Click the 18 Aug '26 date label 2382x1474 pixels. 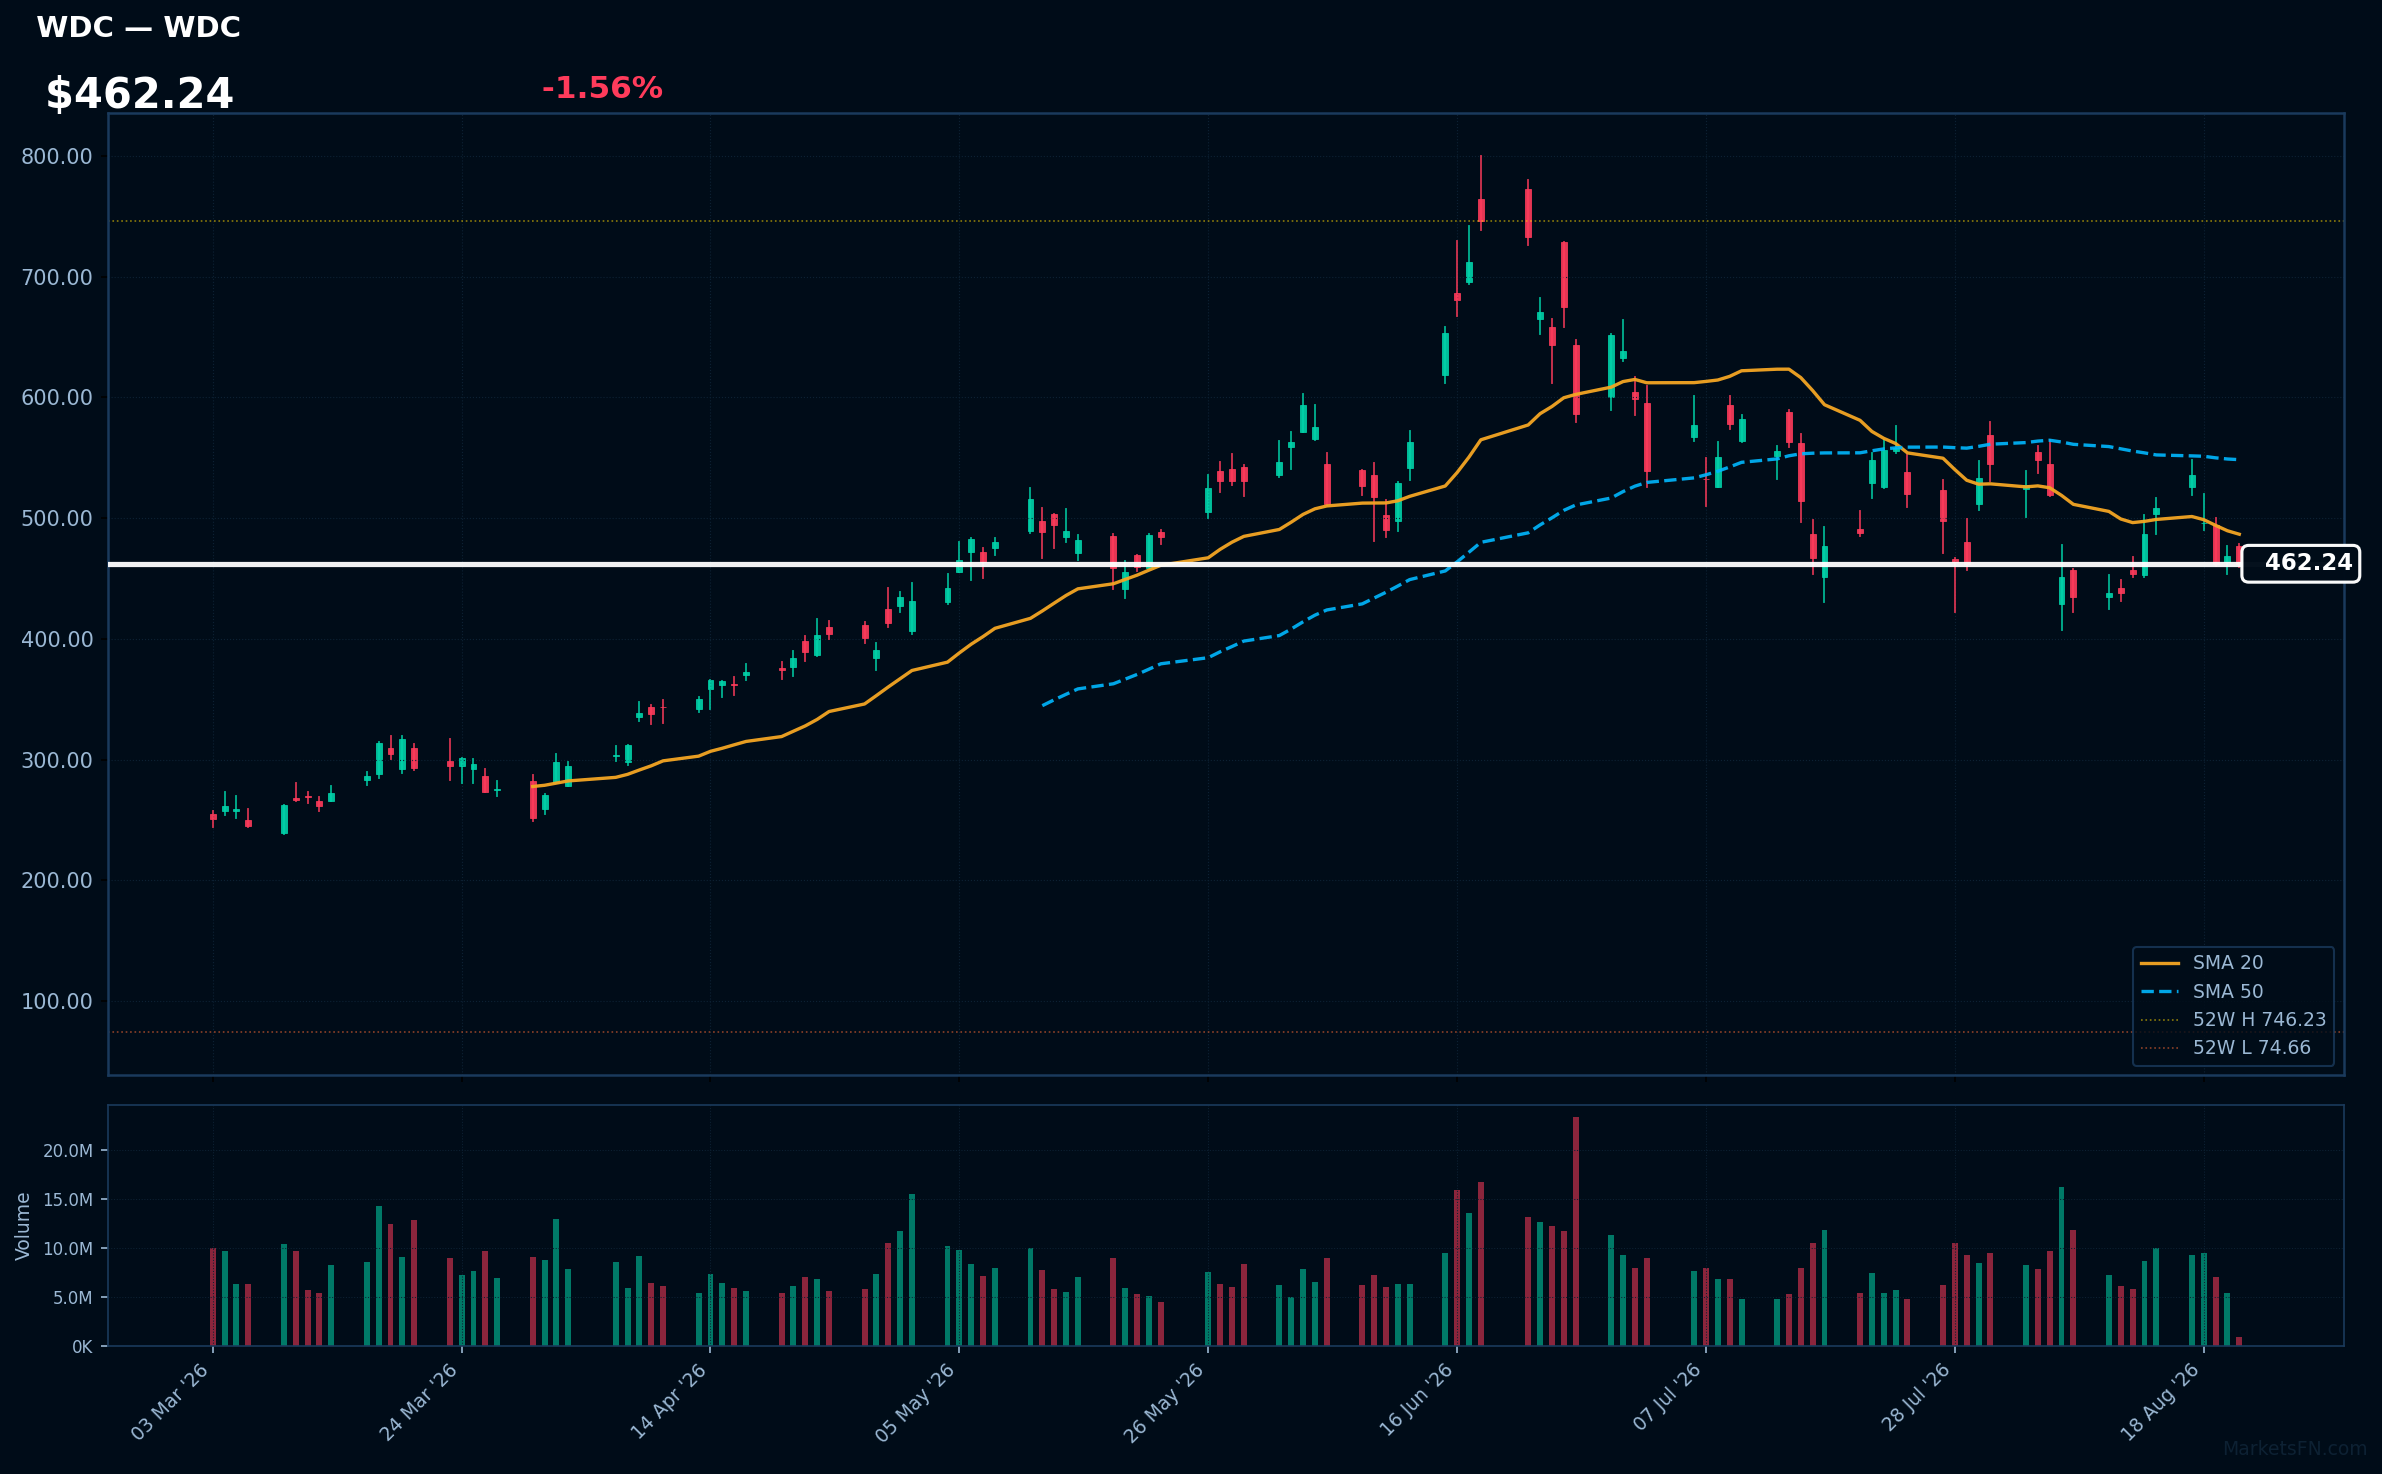pyautogui.click(x=2161, y=1401)
